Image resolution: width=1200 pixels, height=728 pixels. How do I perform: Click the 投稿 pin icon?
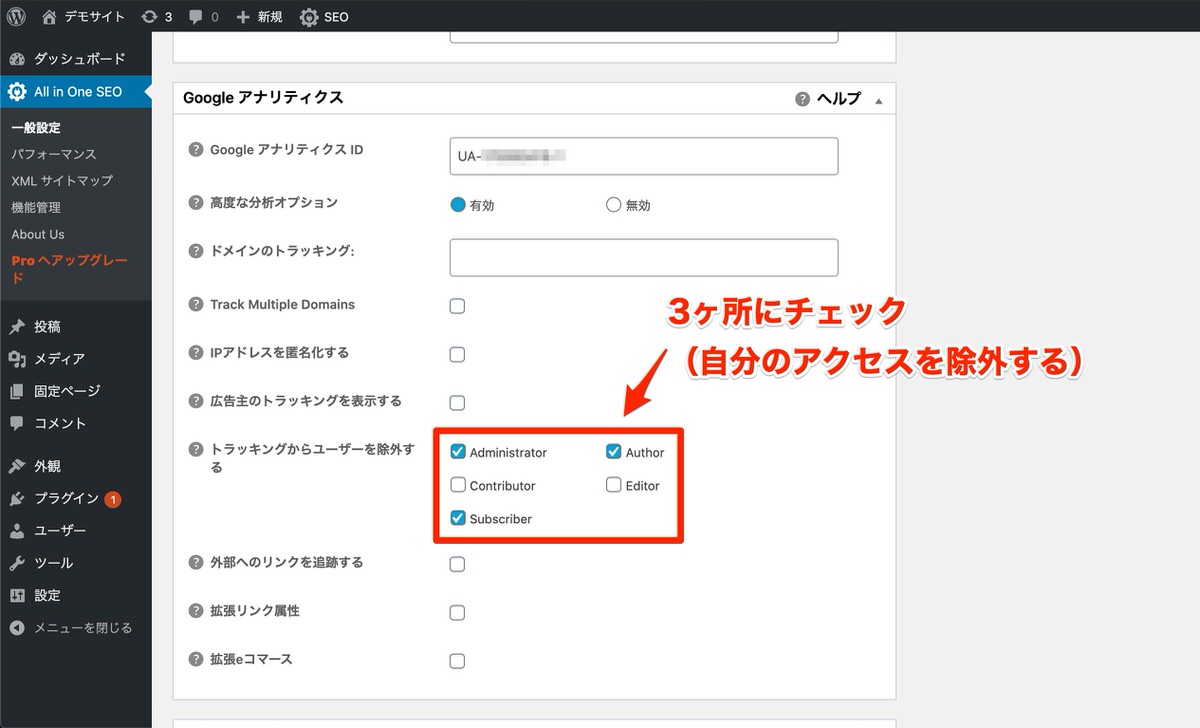(x=17, y=327)
